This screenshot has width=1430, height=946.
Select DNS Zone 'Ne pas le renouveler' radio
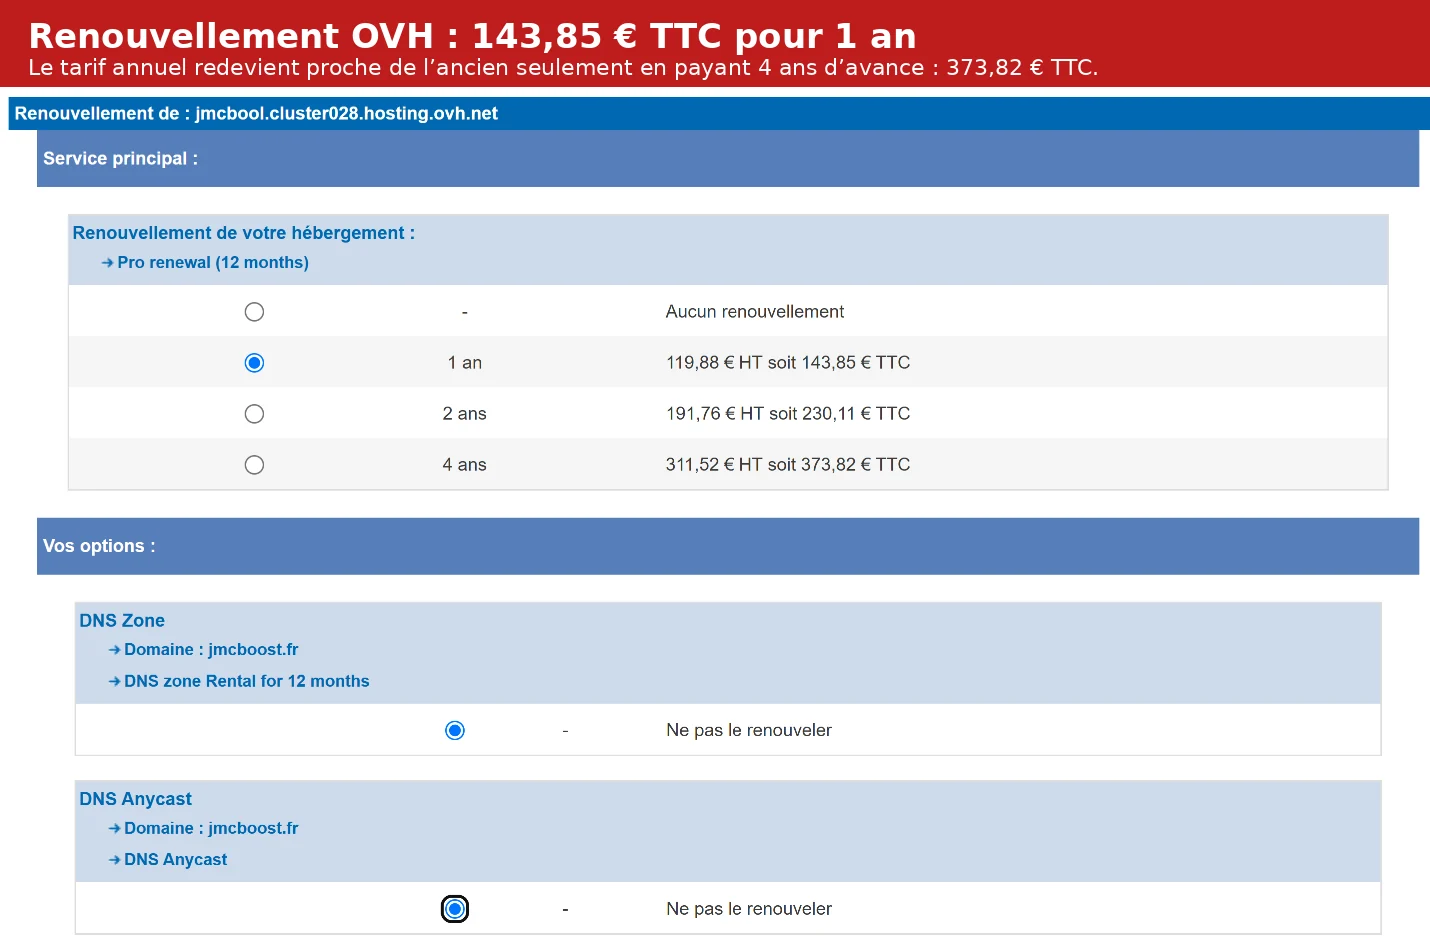pyautogui.click(x=455, y=731)
